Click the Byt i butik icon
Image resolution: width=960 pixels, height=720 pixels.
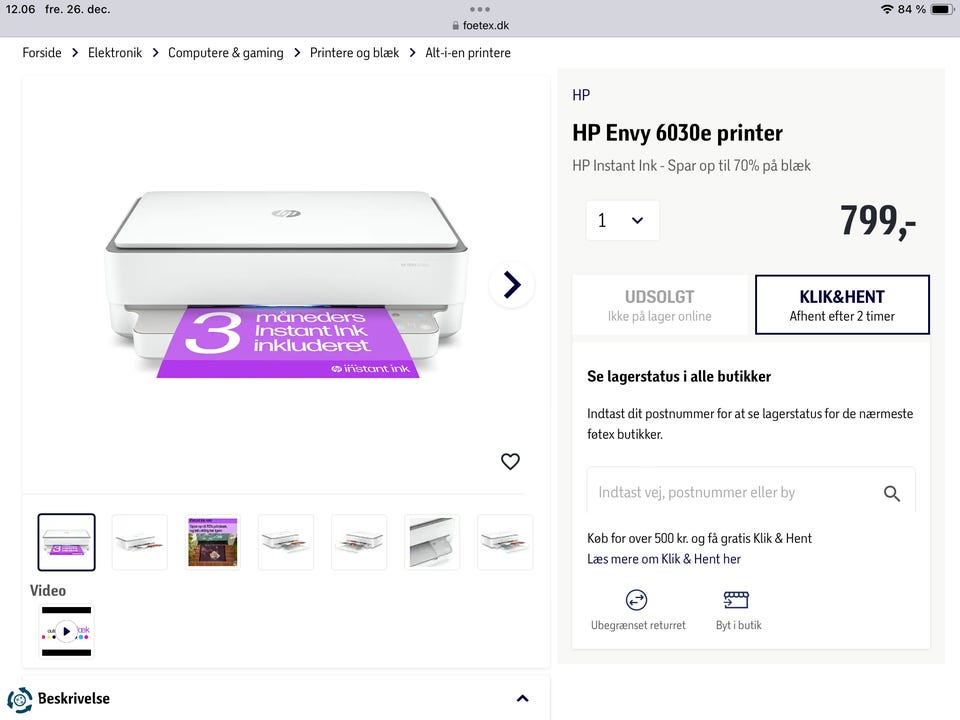pos(737,600)
